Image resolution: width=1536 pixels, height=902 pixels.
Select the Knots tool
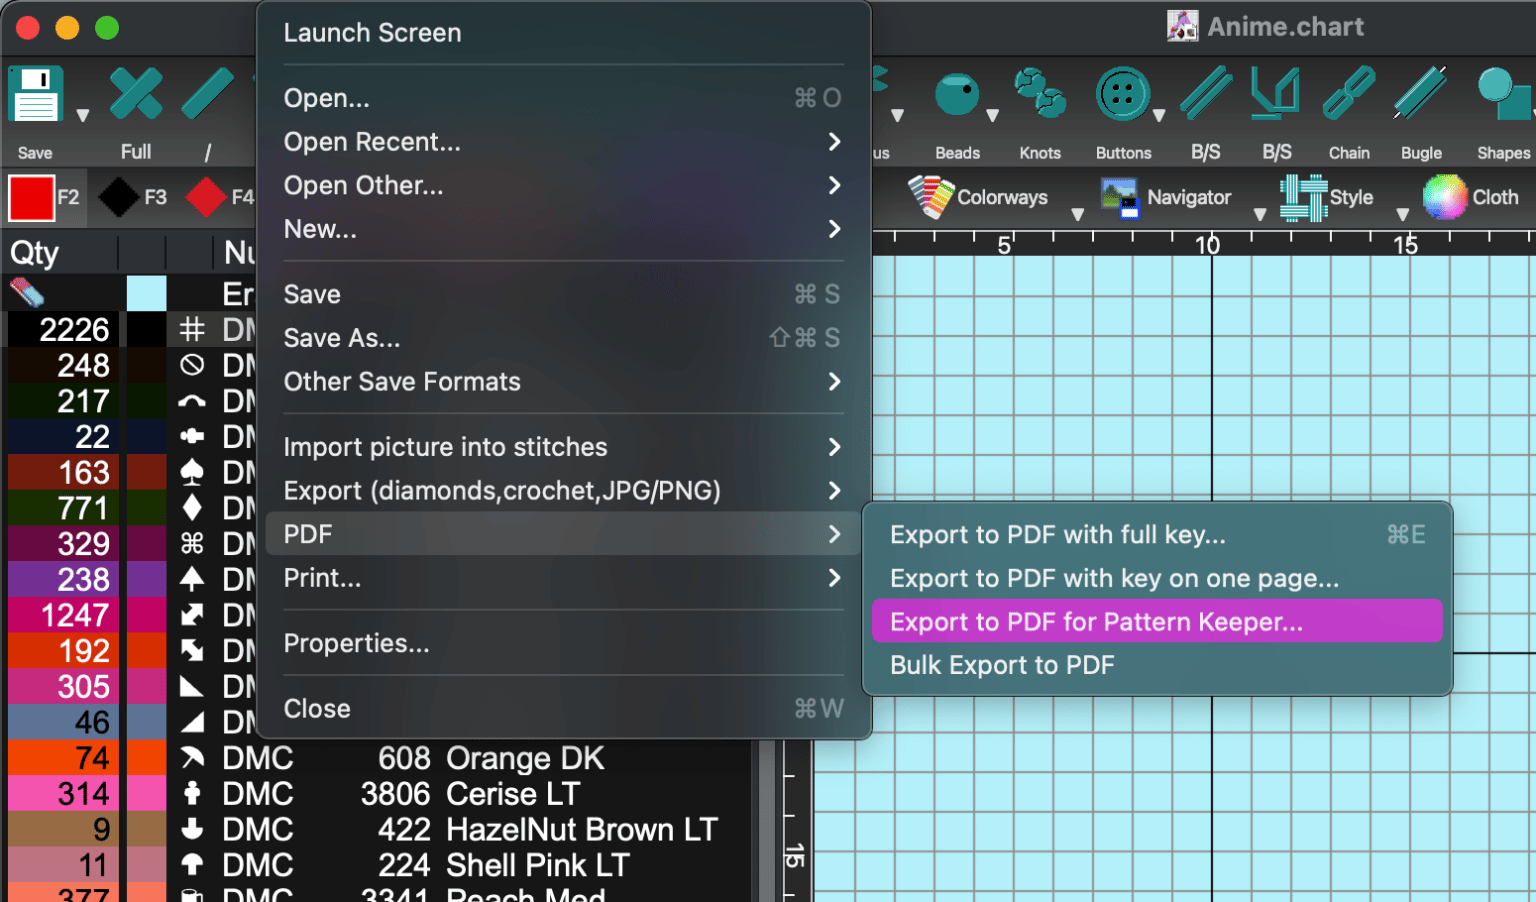tap(1039, 95)
